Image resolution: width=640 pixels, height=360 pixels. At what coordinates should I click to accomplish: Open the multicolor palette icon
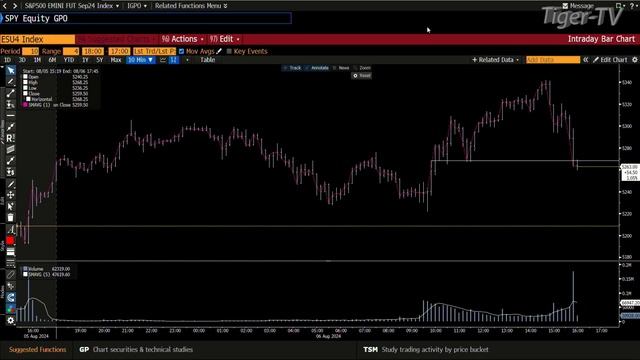click(11, 309)
